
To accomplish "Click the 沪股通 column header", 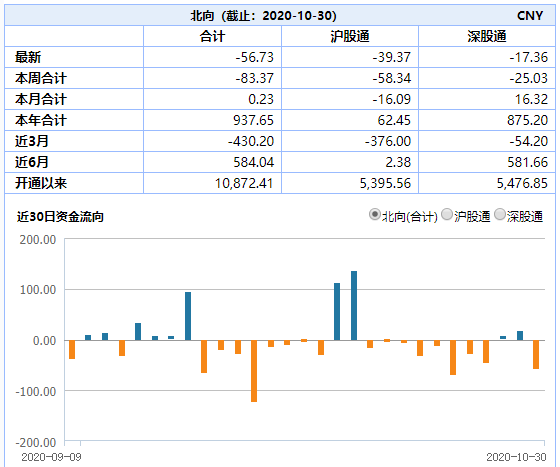I will click(350, 36).
